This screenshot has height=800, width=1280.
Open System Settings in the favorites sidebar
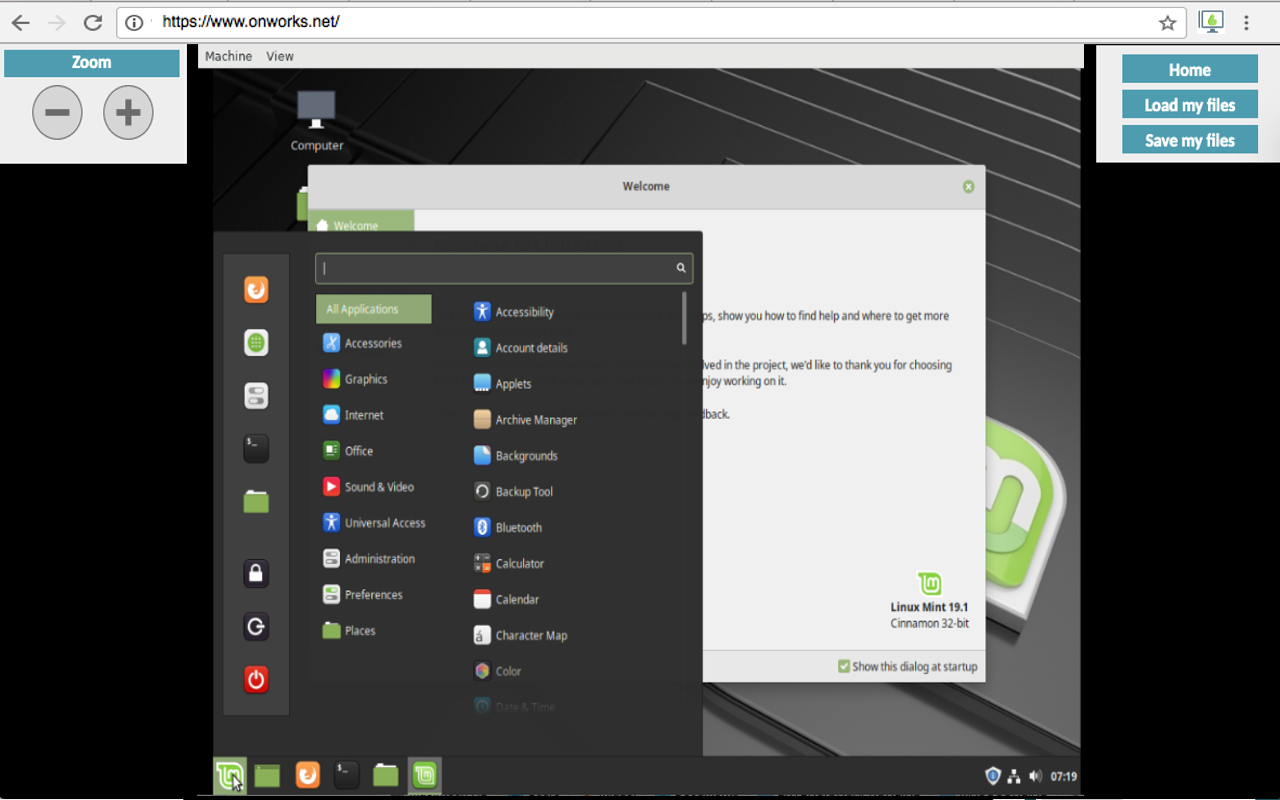point(256,396)
